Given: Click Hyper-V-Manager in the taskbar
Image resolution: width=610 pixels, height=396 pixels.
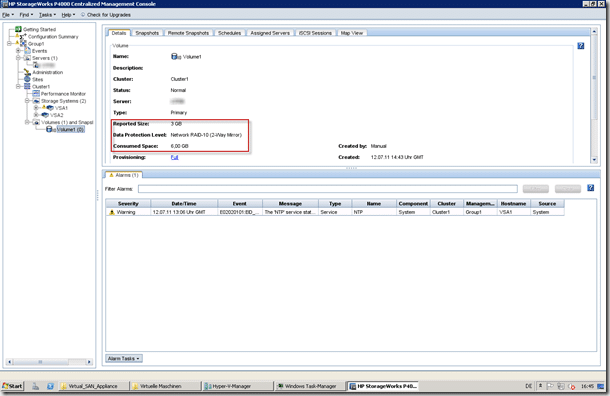Looking at the screenshot, I should coord(238,386).
